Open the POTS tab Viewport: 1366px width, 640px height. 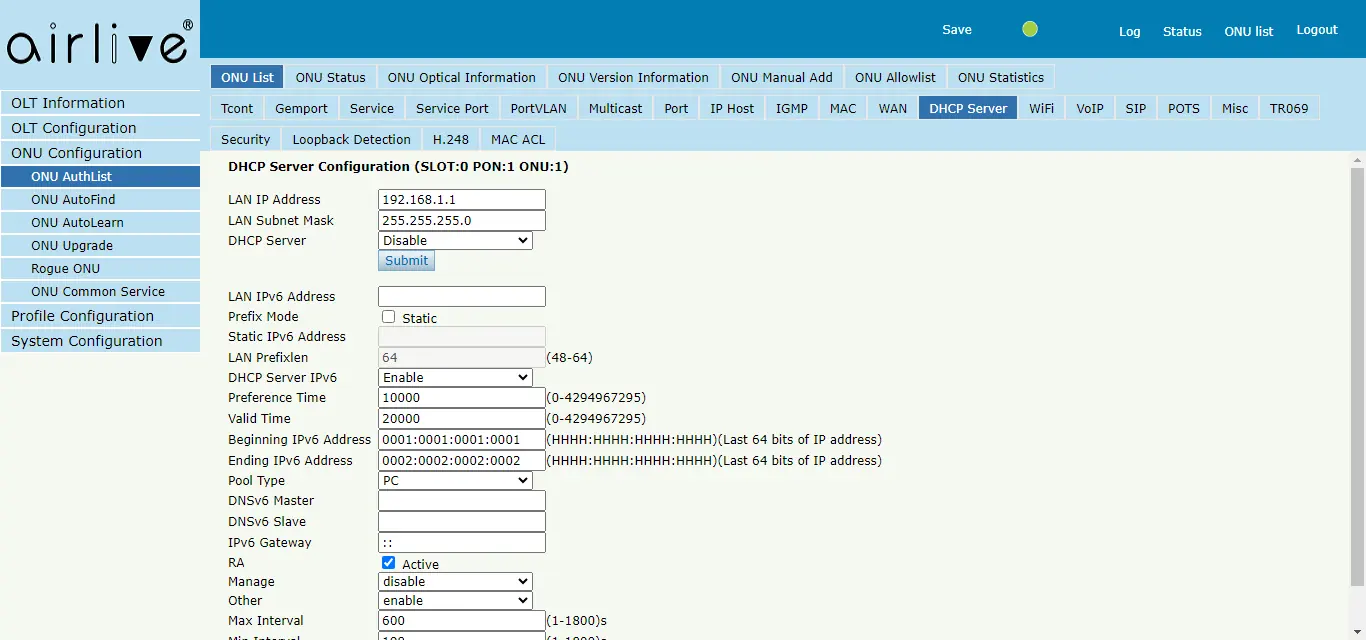coord(1184,108)
